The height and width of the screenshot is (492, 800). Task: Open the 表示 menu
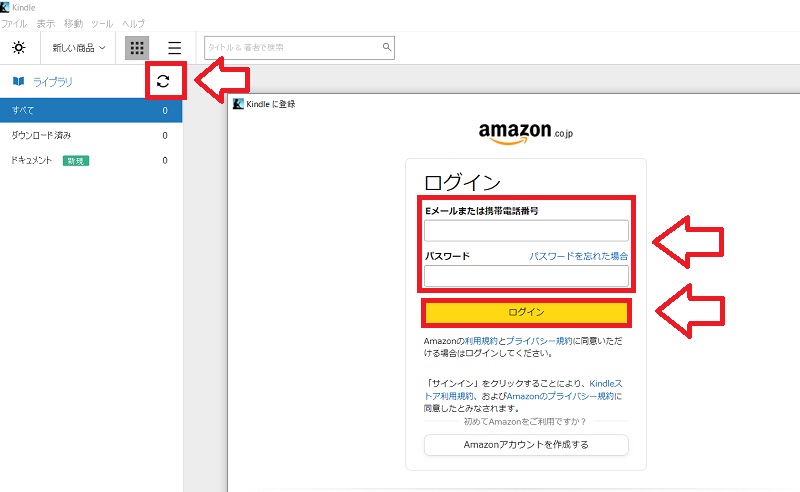[45, 23]
